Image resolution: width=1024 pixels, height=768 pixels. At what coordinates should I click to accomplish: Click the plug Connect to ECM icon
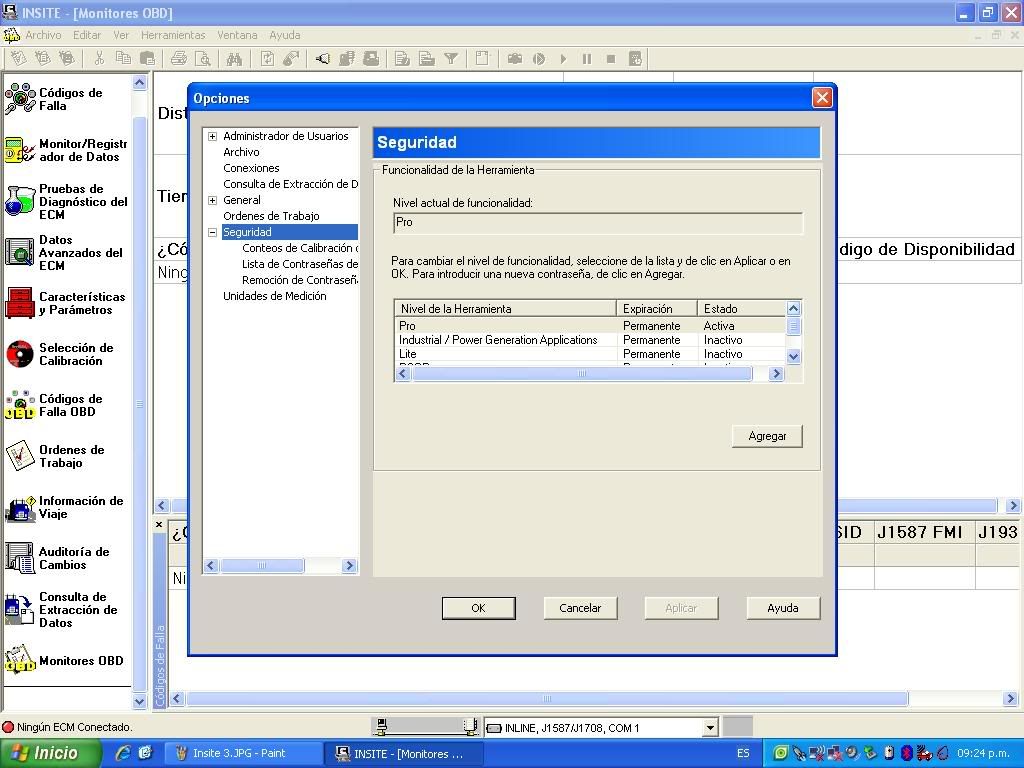(322, 59)
